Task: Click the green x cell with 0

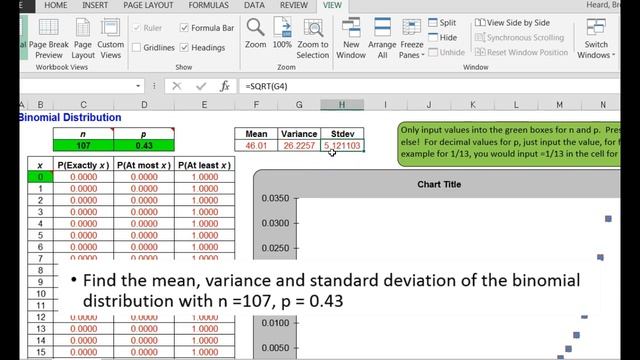Action: [x=40, y=177]
